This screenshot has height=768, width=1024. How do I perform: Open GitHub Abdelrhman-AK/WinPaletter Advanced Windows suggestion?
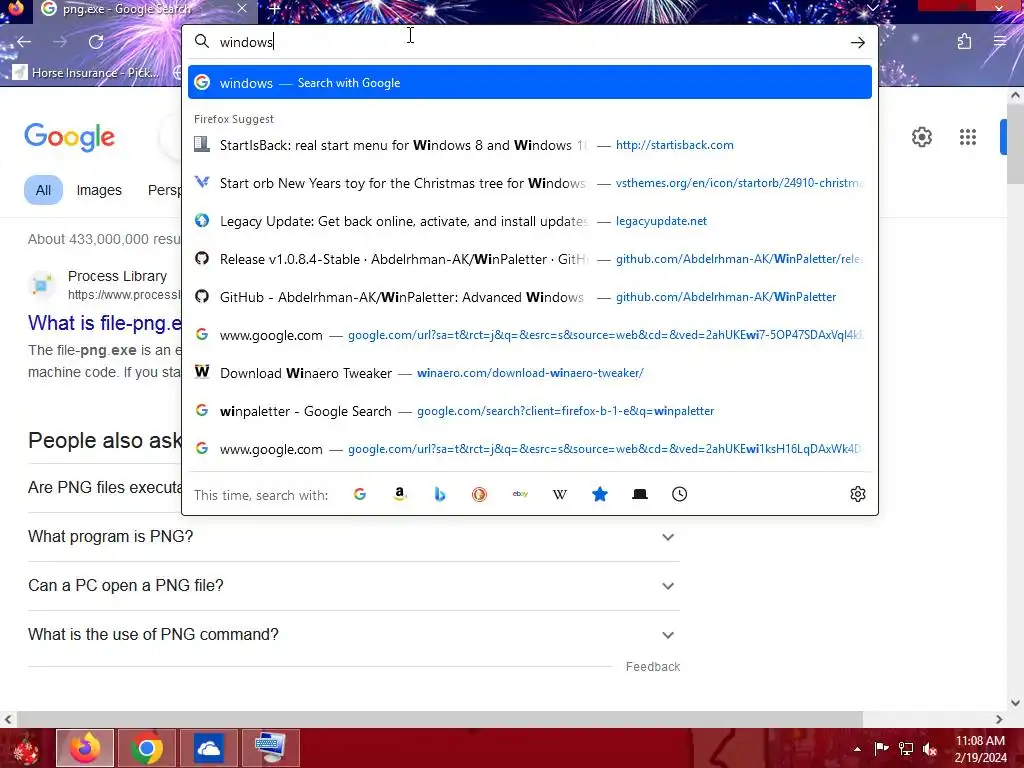click(x=530, y=297)
